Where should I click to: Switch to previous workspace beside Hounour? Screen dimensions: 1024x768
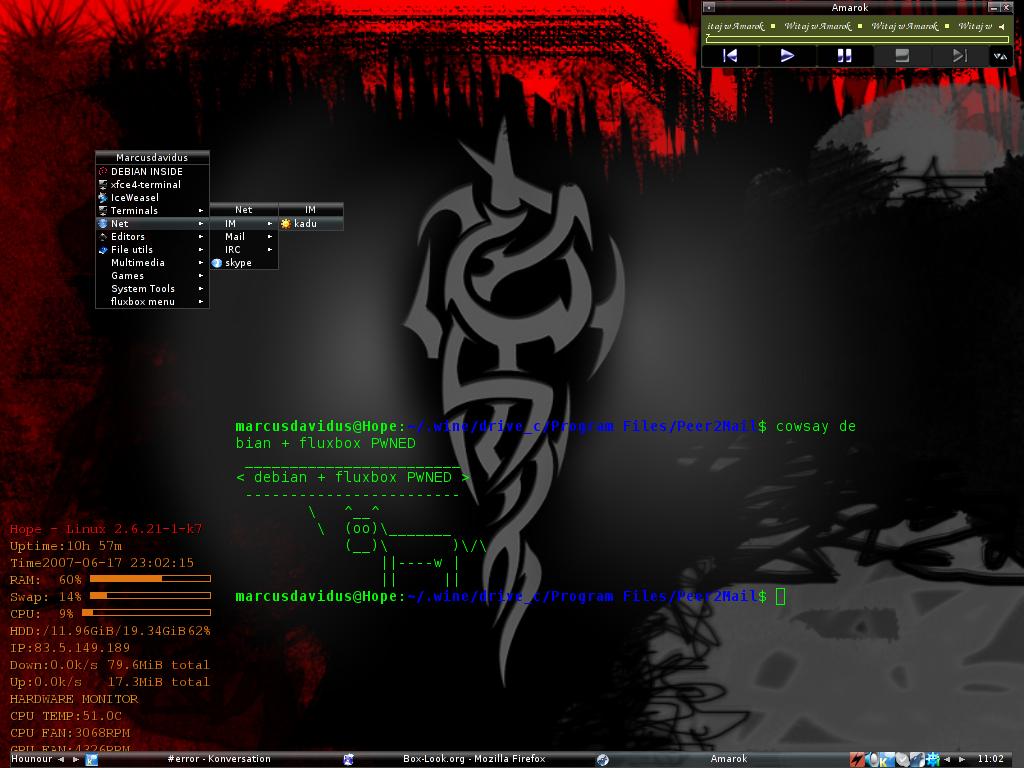click(61, 760)
